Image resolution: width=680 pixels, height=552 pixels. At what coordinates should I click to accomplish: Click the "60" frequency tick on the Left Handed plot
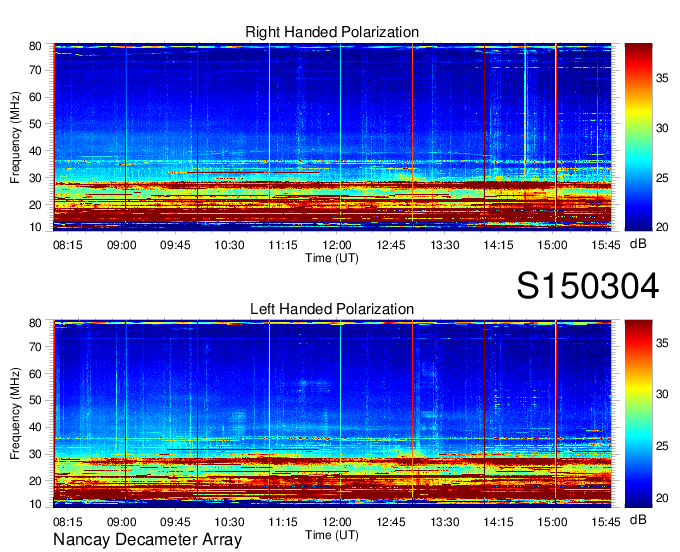point(35,373)
